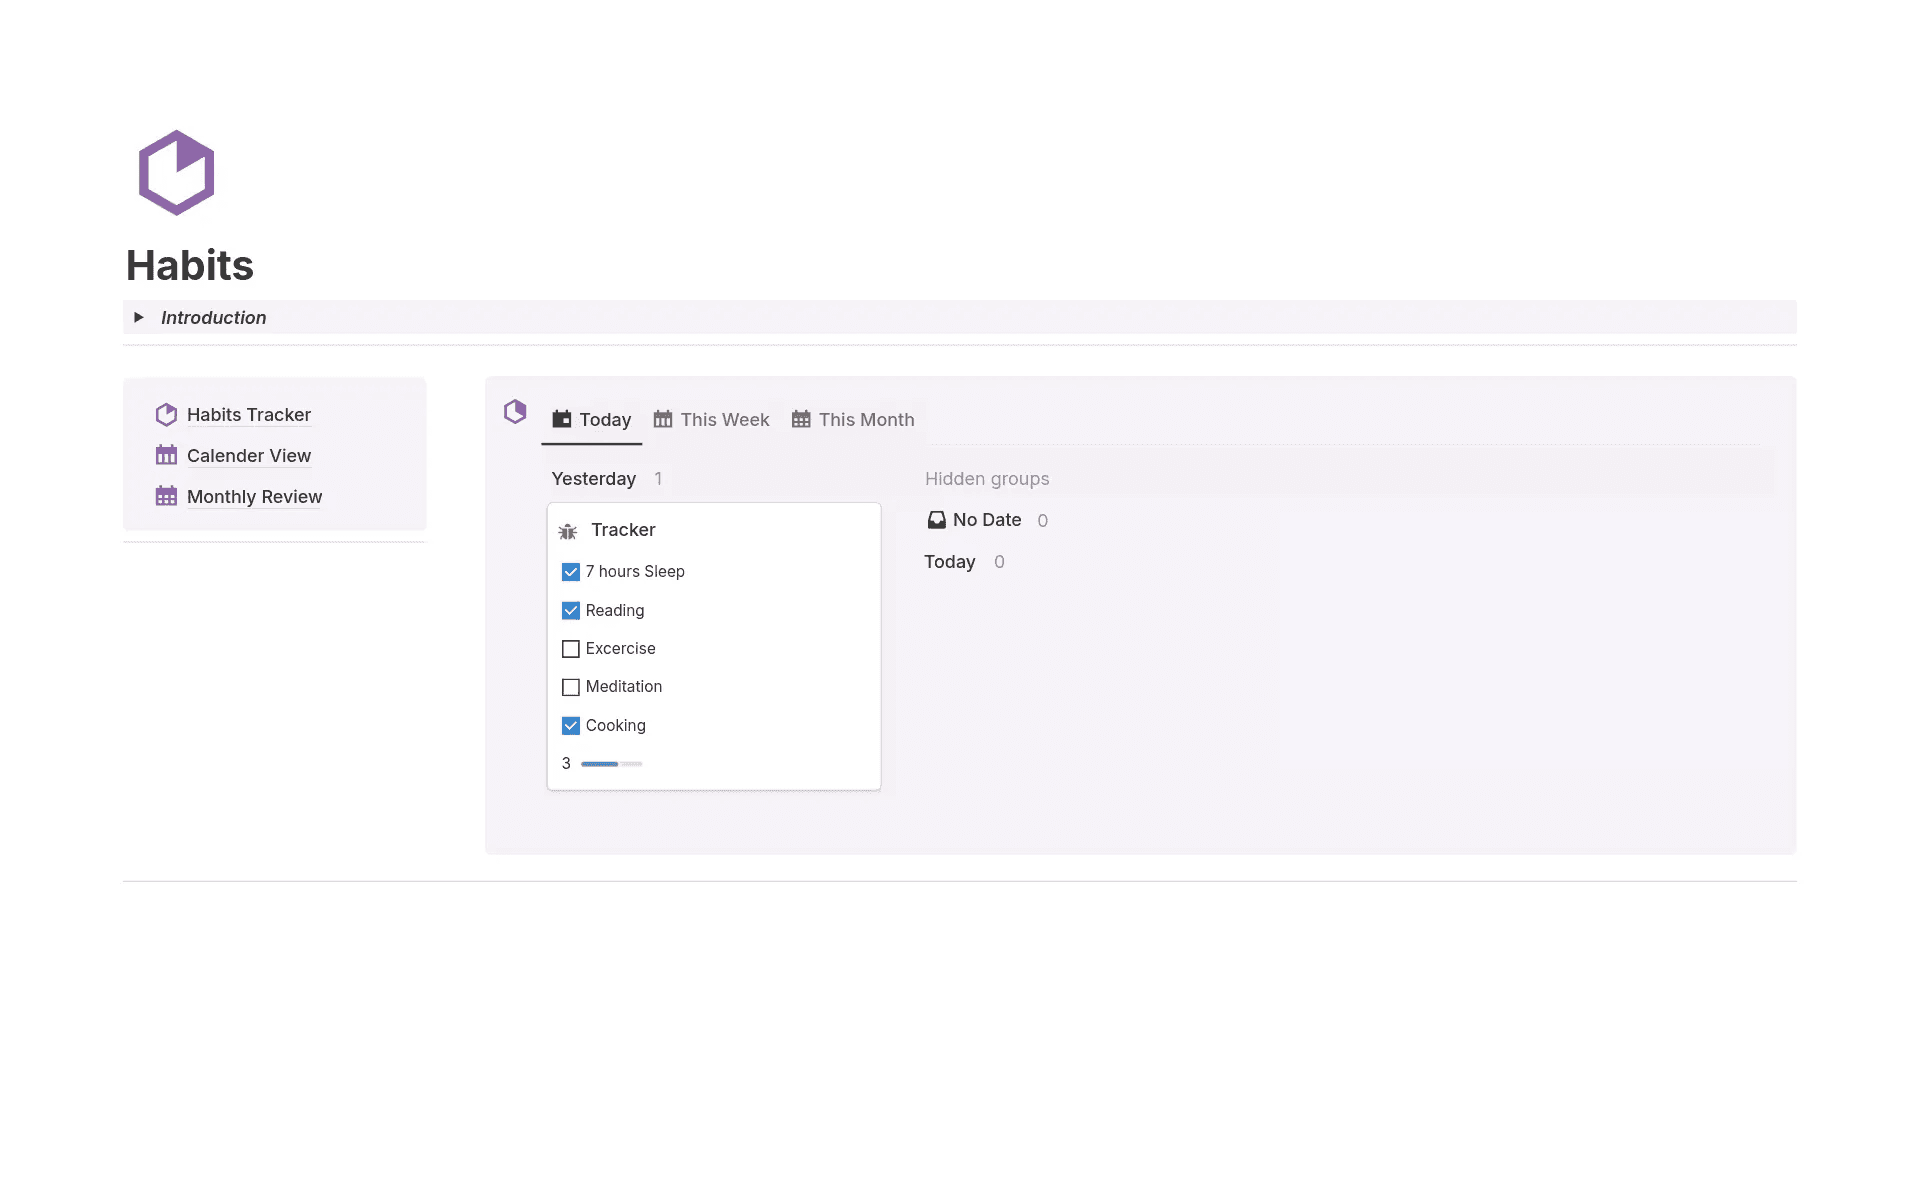The width and height of the screenshot is (1920, 1199).
Task: Expand the Introduction toggle arrow
Action: 139,317
